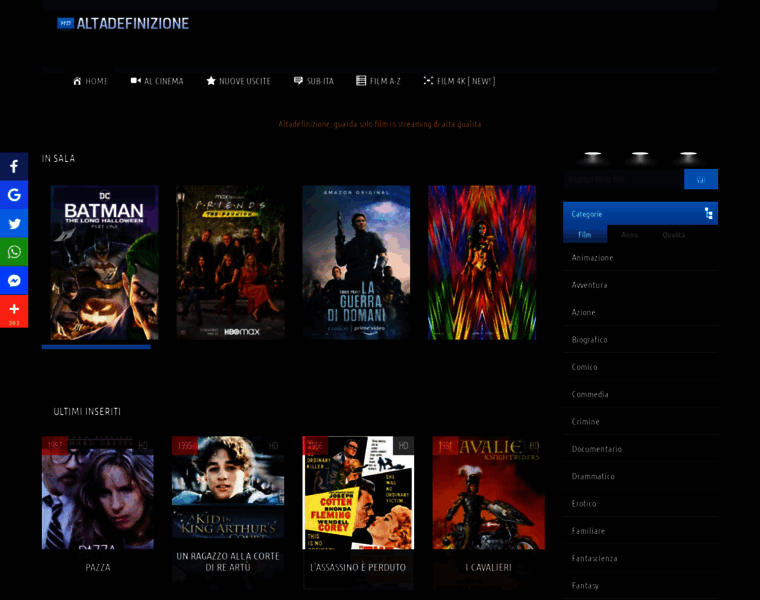This screenshot has width=760, height=600.
Task: Open the Animazione category
Action: coord(592,258)
